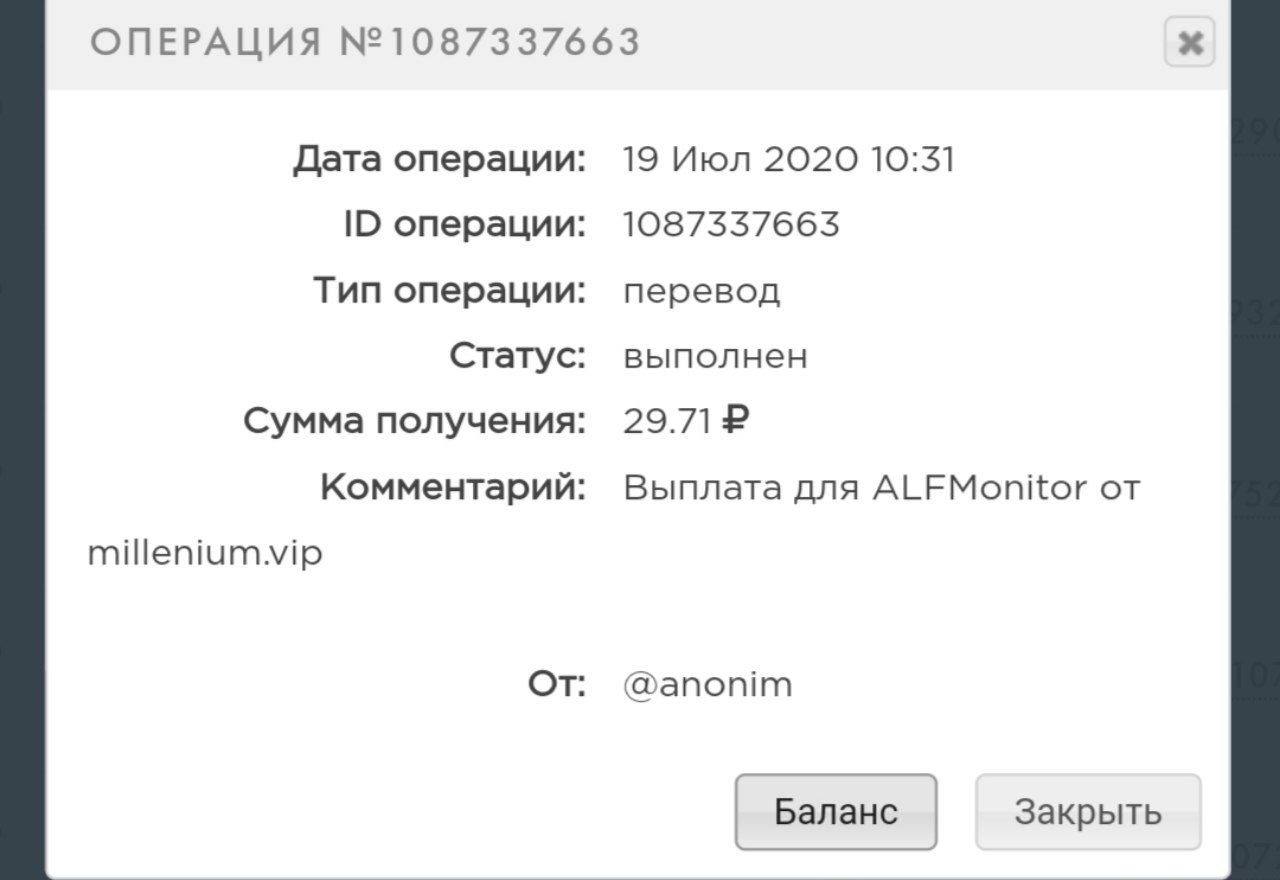
Task: Click the sender name @anonim
Action: pos(707,685)
